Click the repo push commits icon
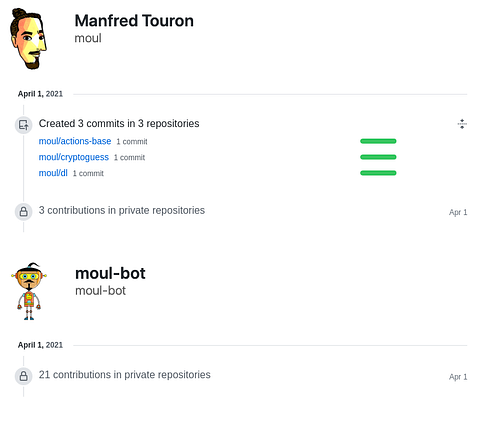 click(x=24, y=125)
